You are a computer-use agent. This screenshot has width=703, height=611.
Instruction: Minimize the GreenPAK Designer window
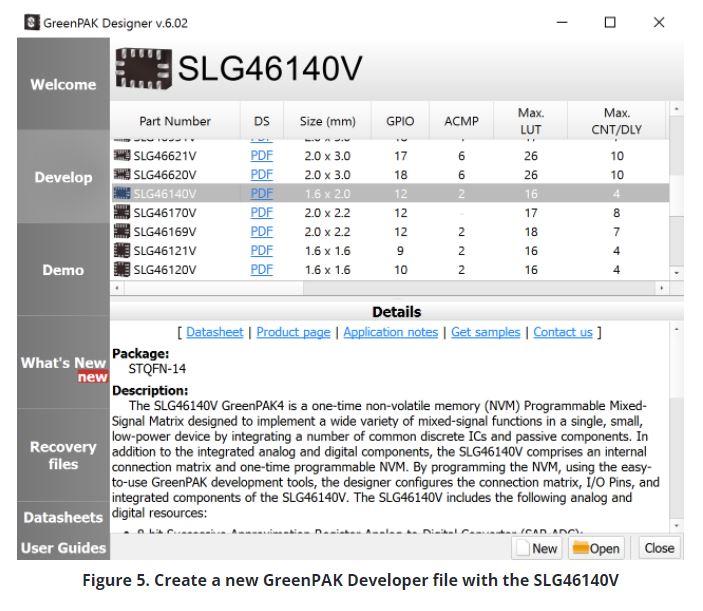(x=562, y=22)
